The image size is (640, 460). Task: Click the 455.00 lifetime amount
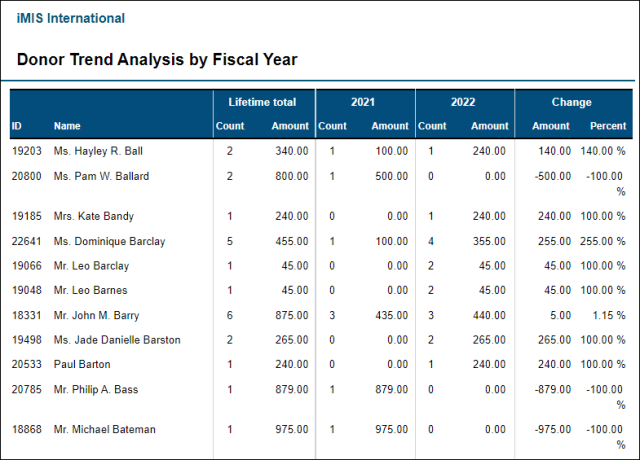pos(291,241)
